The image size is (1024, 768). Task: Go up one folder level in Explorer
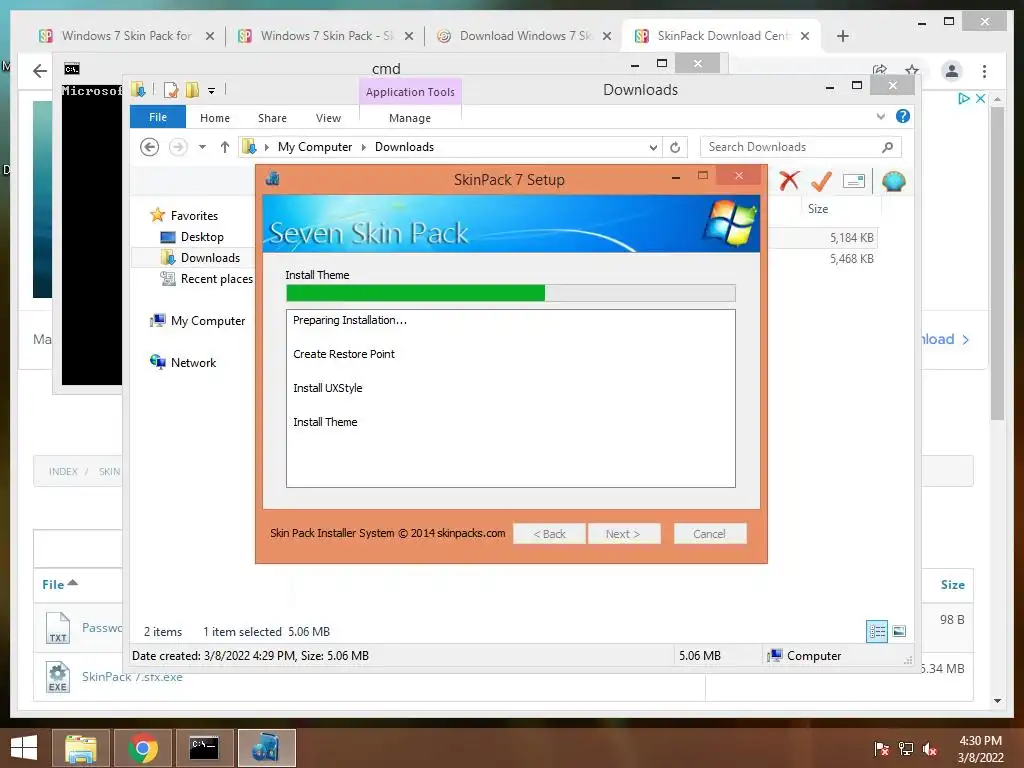click(225, 147)
